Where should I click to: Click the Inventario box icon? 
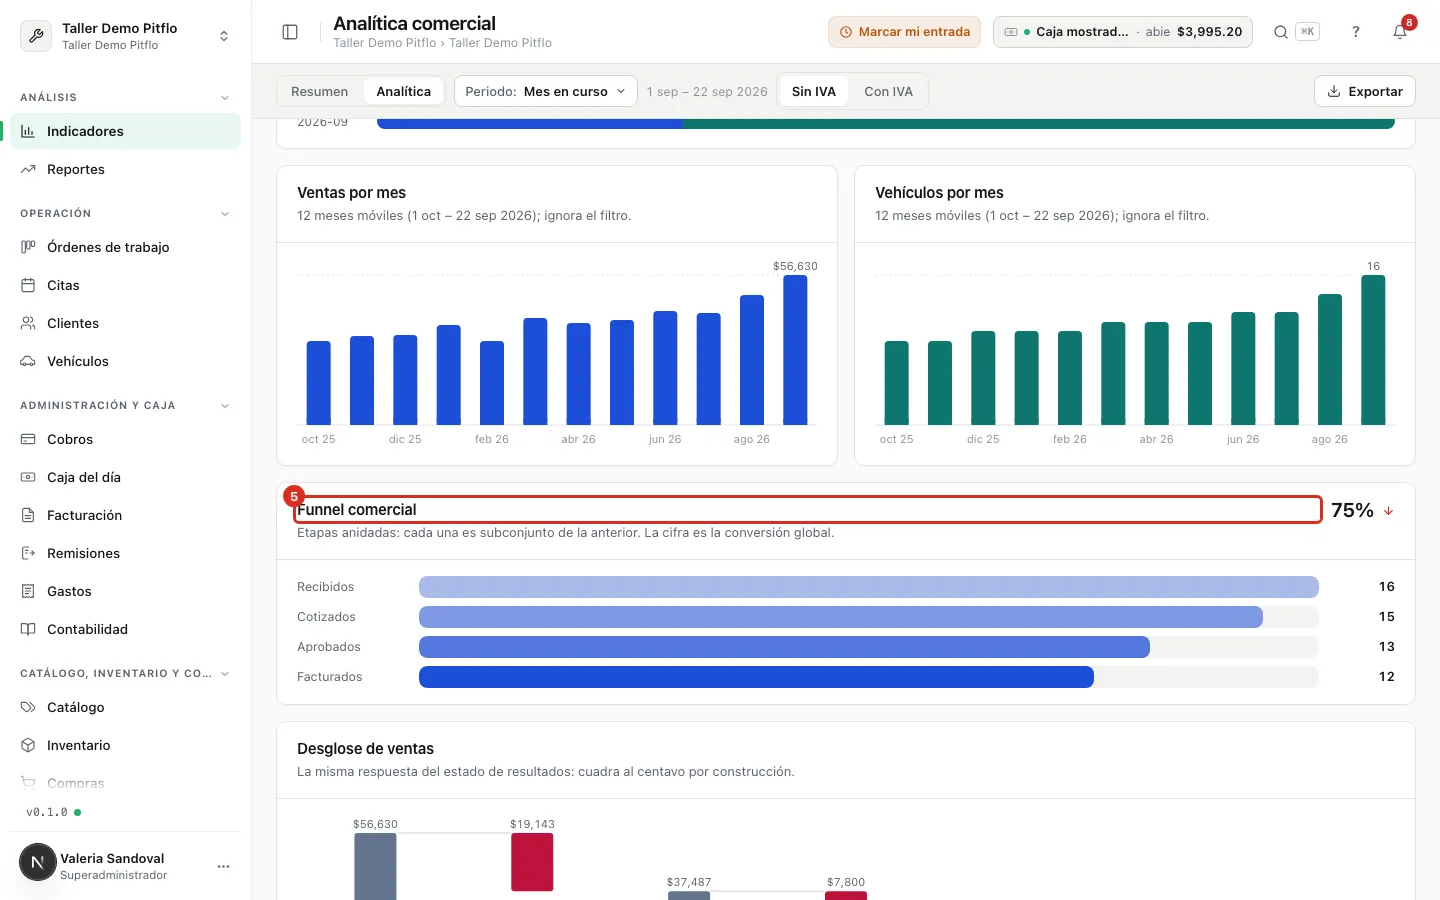28,745
